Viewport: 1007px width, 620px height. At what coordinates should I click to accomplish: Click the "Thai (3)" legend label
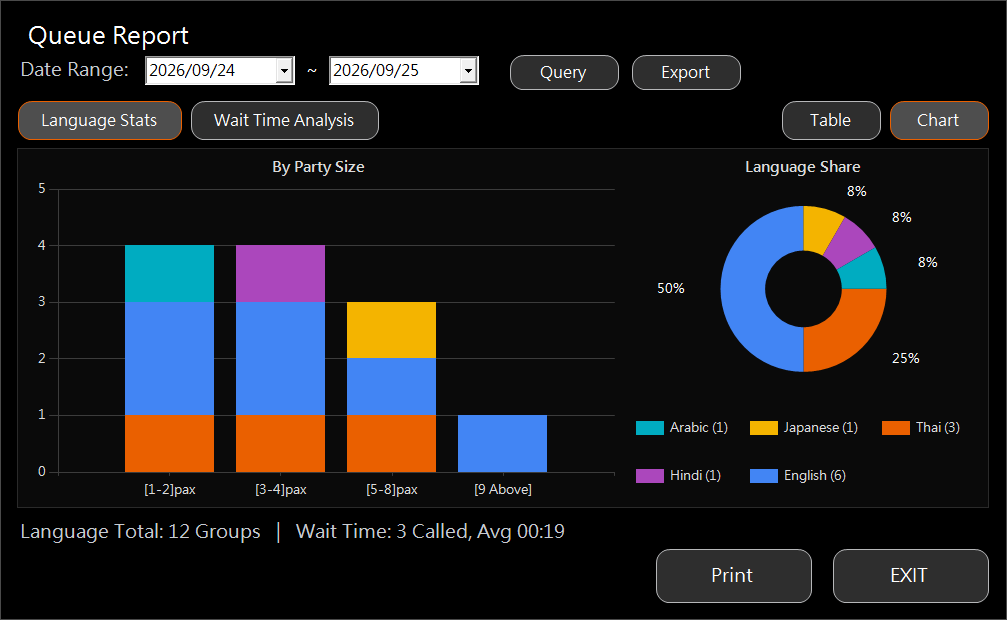938,427
